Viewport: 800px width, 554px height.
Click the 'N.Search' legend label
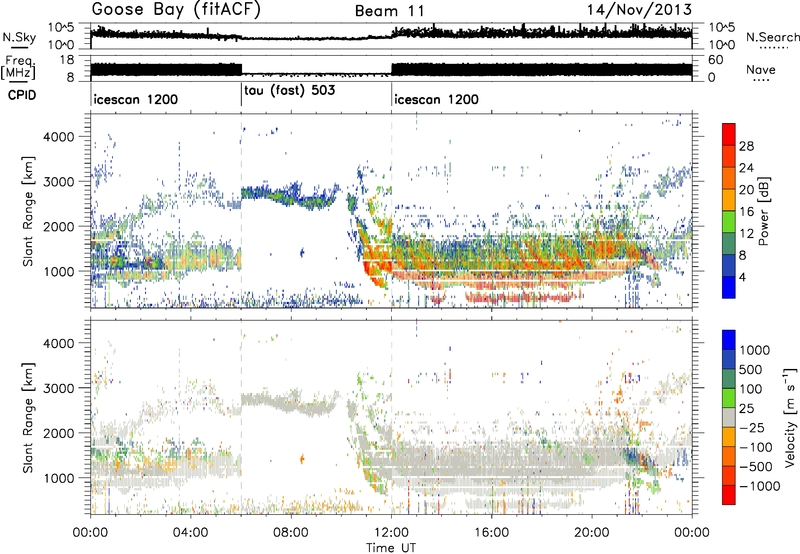772,37
